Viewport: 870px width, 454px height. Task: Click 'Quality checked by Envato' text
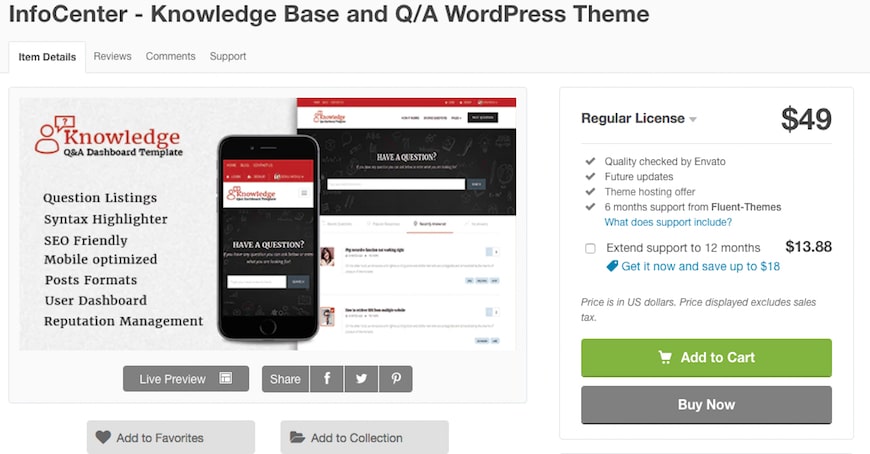point(665,162)
